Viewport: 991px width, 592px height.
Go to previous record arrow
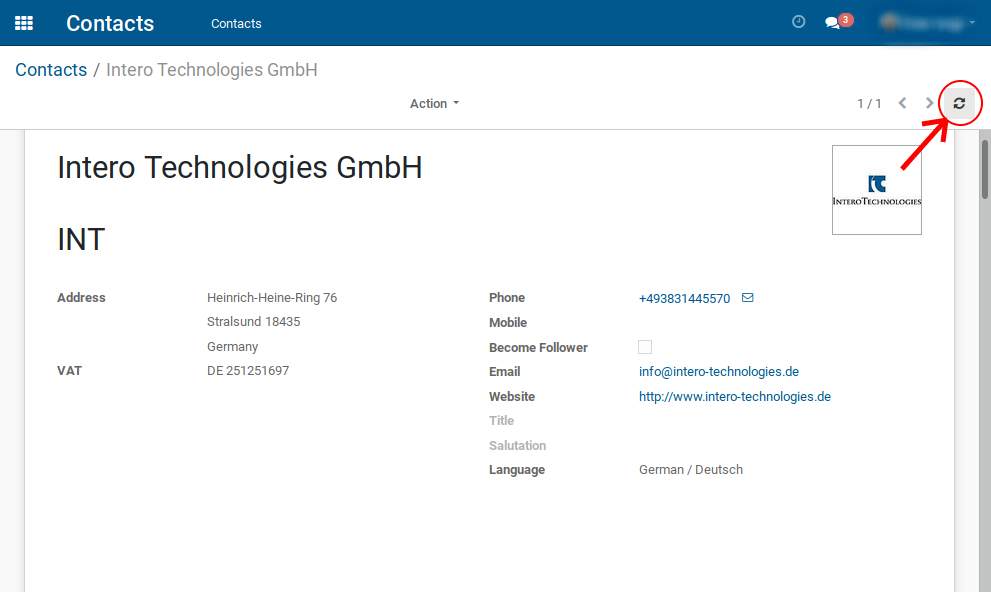click(x=903, y=103)
